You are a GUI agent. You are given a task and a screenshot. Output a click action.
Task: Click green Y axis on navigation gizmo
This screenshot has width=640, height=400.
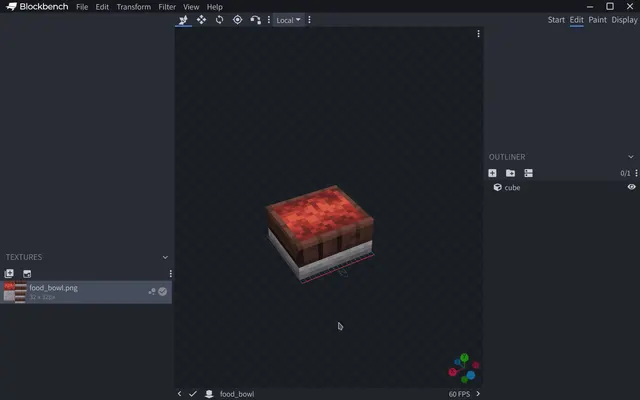[464, 358]
